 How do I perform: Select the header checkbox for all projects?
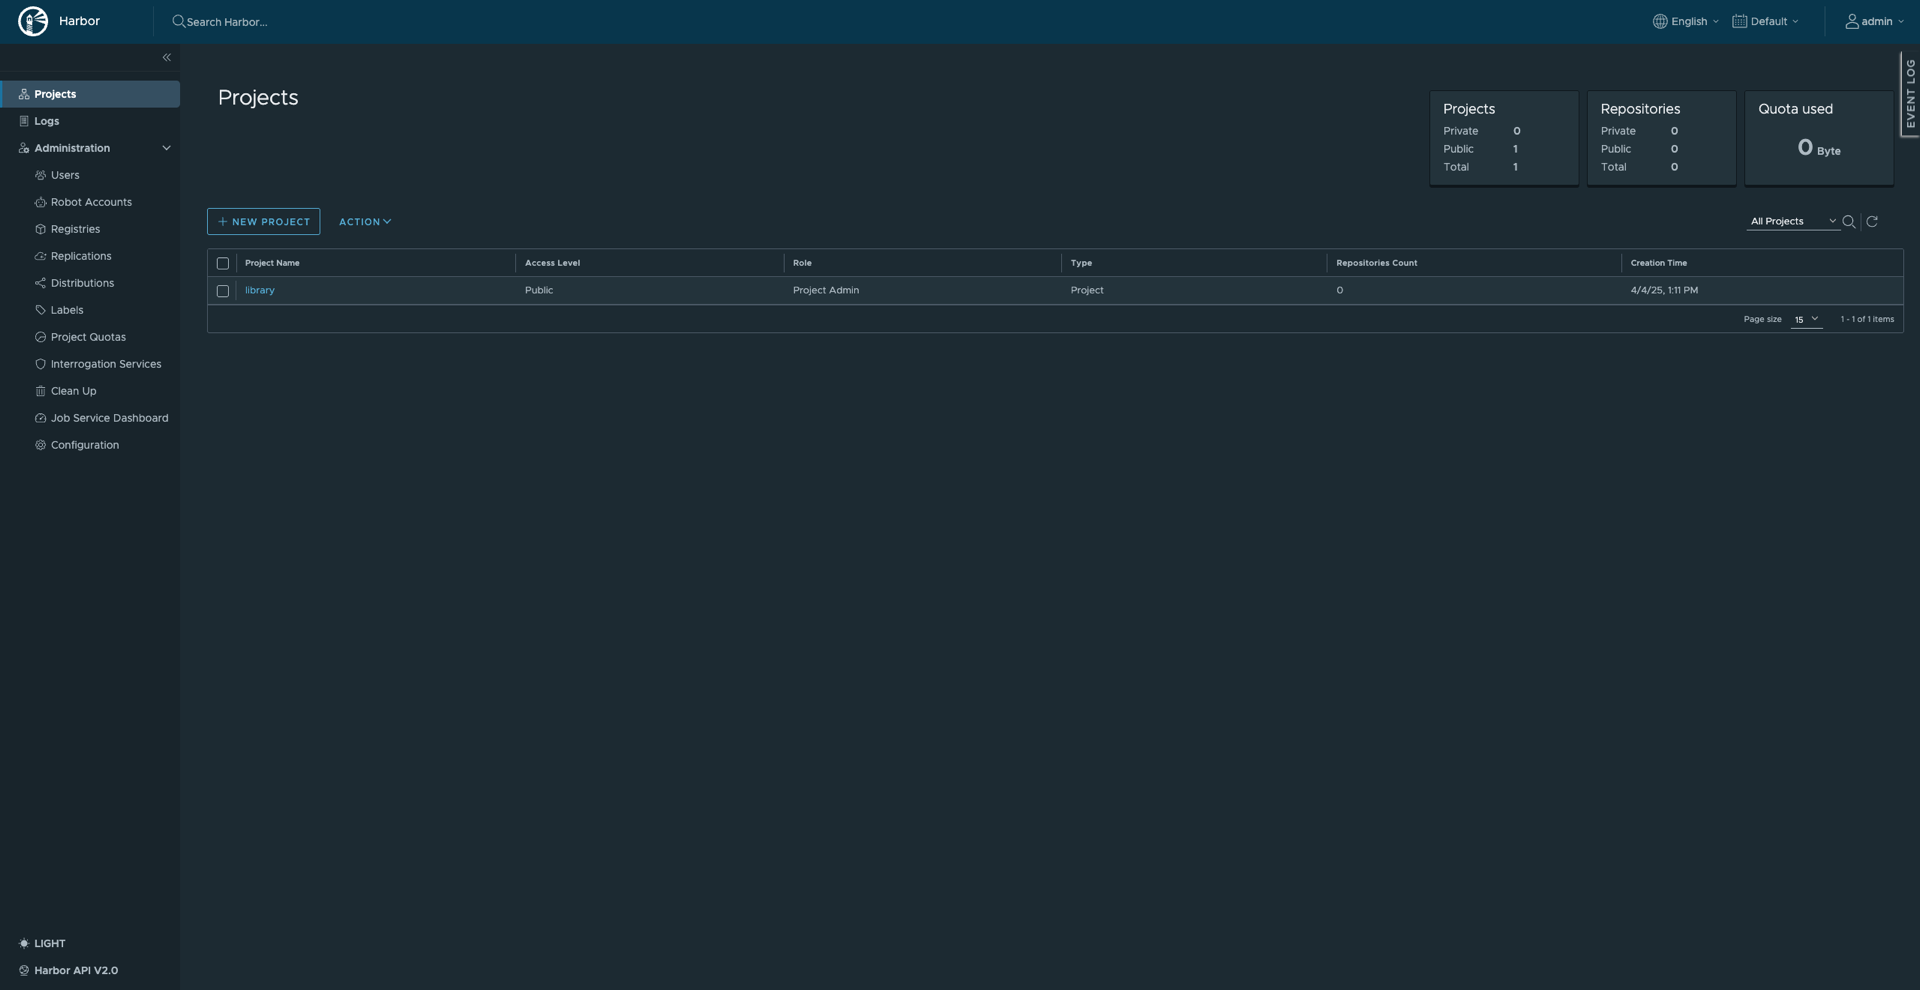(222, 263)
